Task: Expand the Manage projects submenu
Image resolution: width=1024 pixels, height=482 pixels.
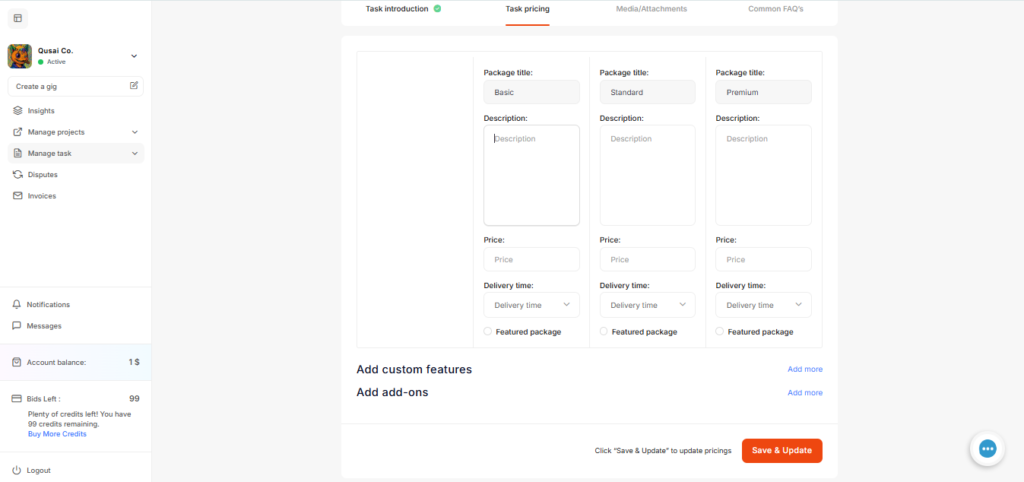Action: tap(134, 132)
